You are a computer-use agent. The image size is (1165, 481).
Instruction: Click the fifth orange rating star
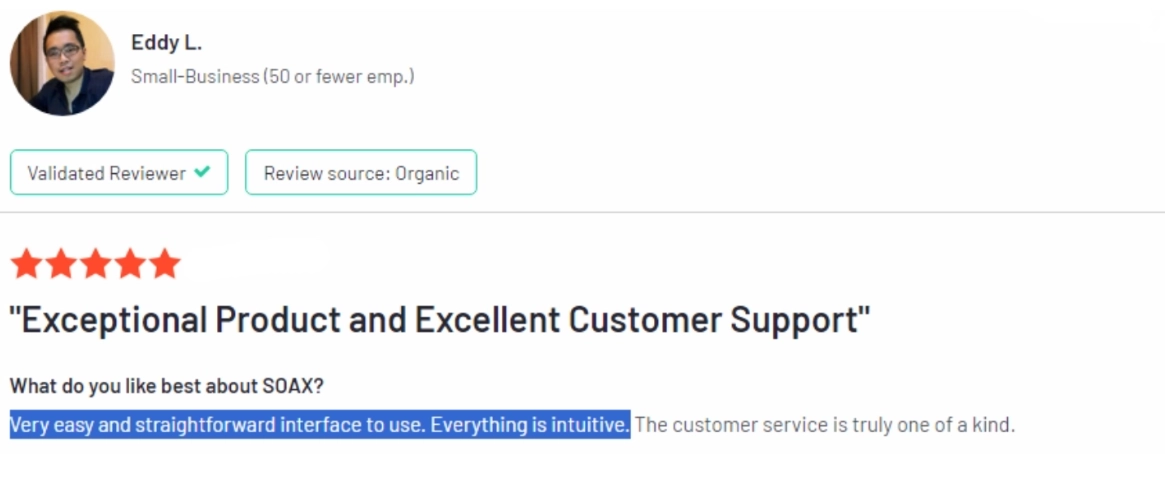click(x=165, y=264)
